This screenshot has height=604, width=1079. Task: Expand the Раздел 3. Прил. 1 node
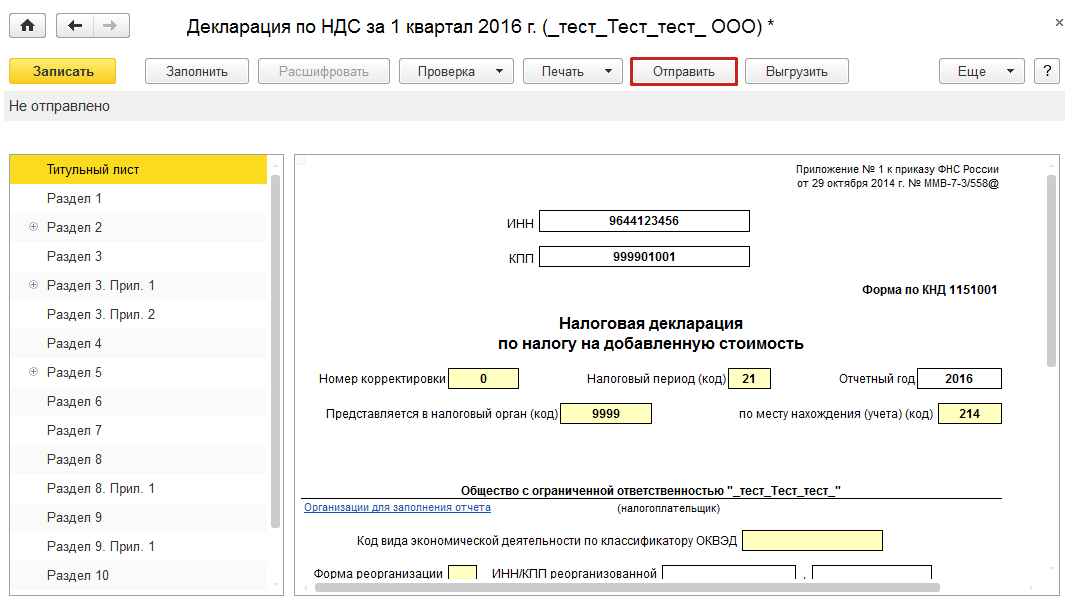point(33,286)
